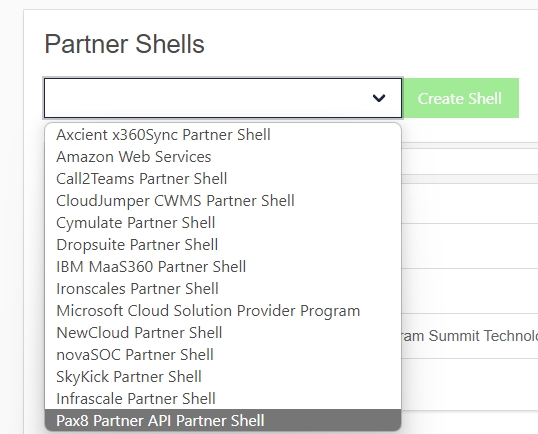This screenshot has height=434, width=538.
Task: Choose NewCloud Partner Shell option
Action: coord(223,332)
